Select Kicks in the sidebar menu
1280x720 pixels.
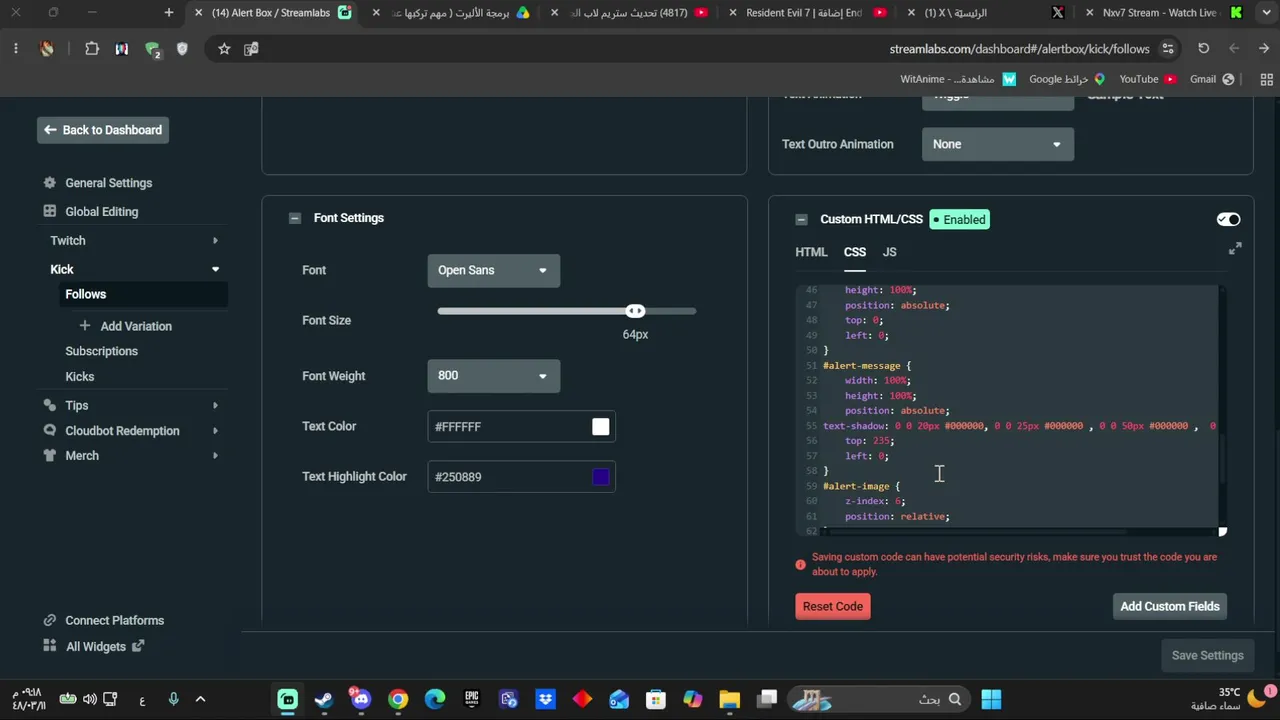coord(80,377)
